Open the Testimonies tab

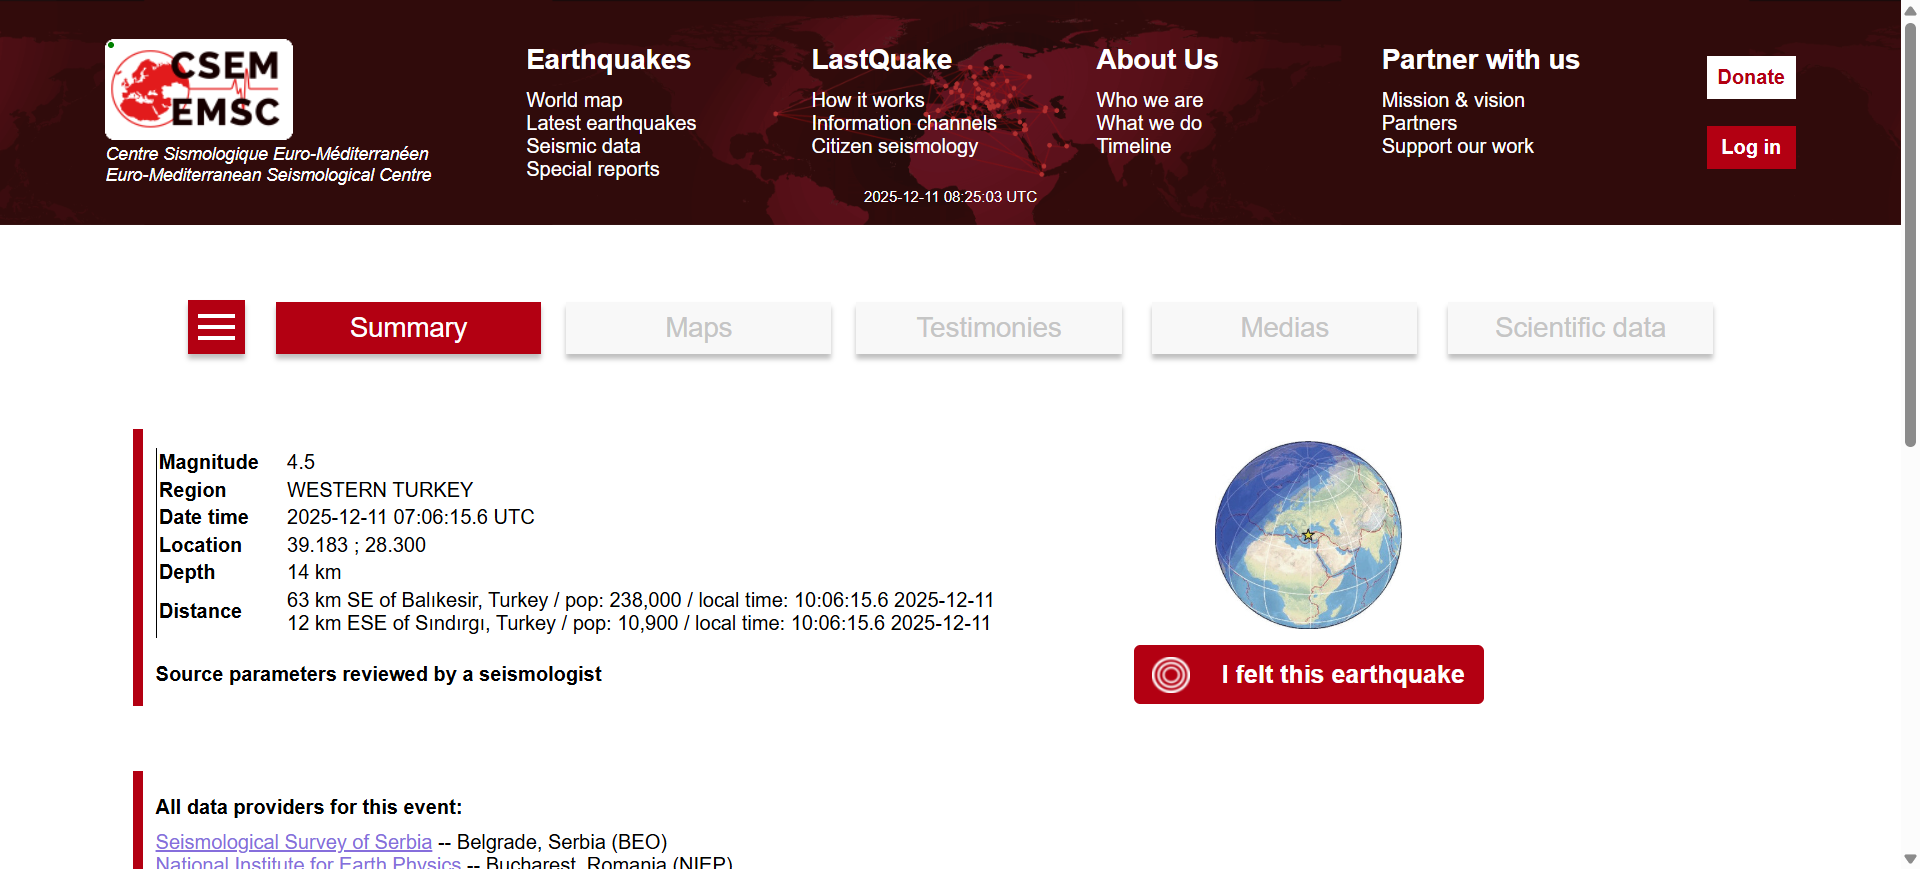988,328
